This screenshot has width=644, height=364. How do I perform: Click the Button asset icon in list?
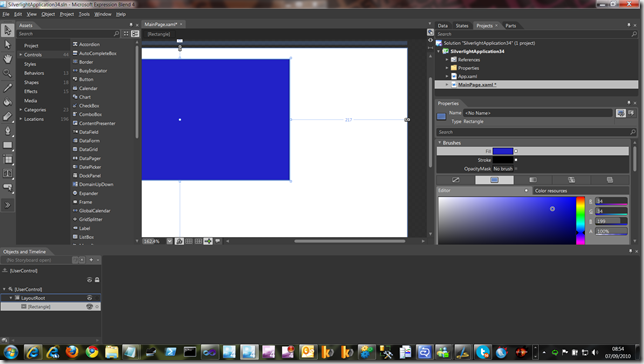coord(75,79)
